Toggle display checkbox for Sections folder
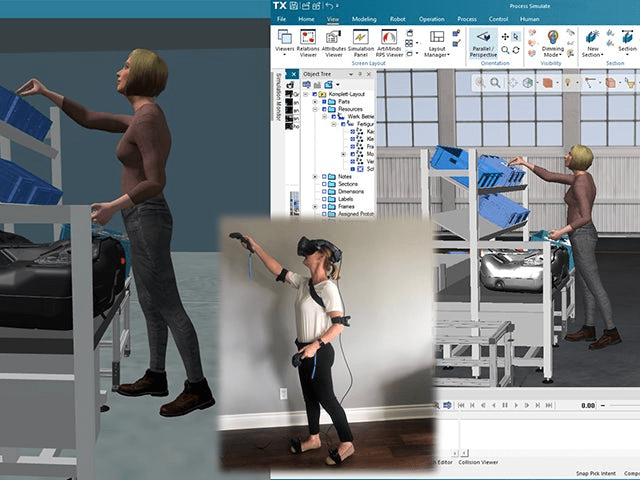 [324, 184]
